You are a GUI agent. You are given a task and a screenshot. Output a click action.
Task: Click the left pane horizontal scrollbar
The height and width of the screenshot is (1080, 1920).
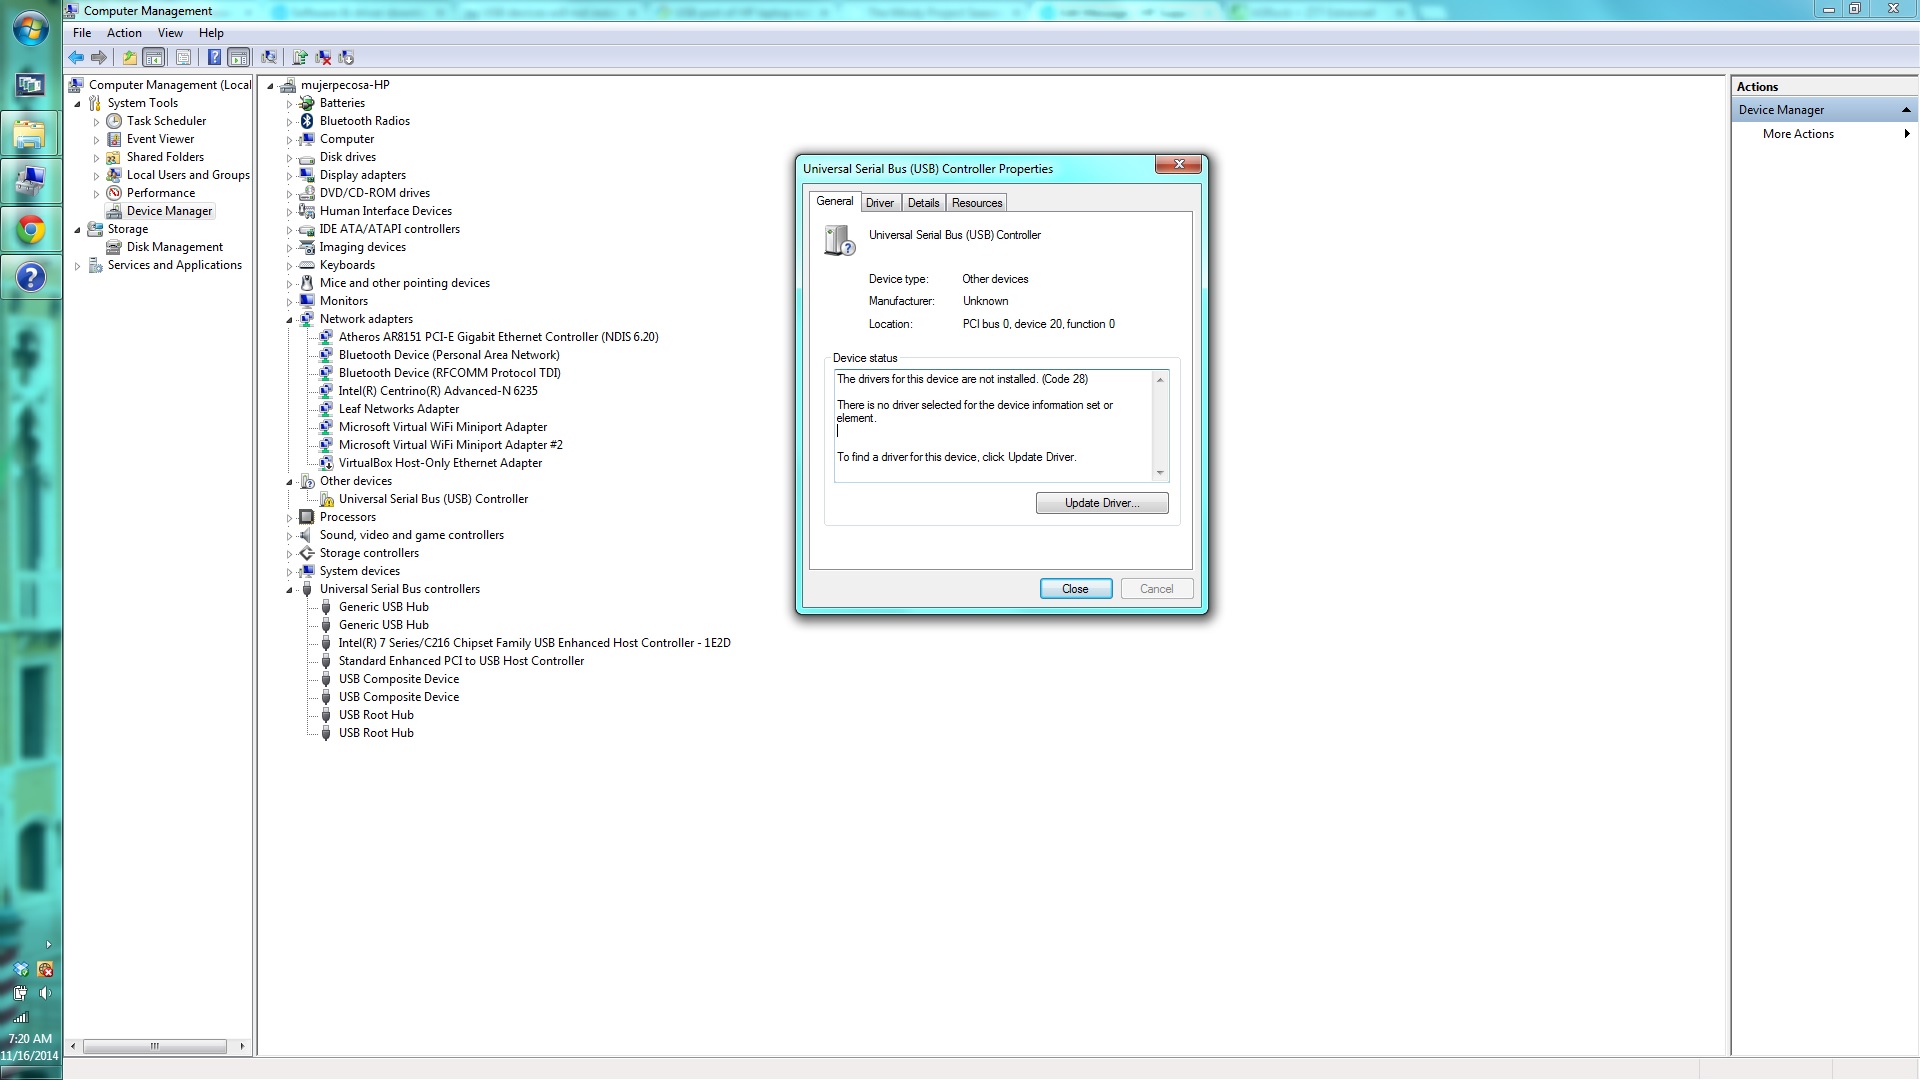[x=155, y=1046]
